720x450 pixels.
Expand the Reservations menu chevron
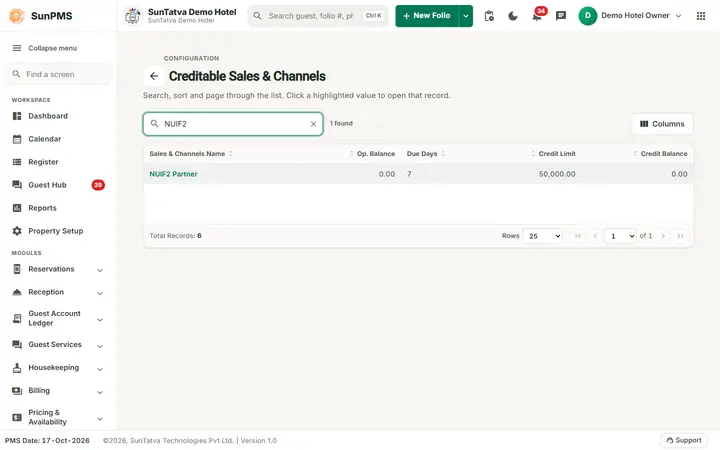(100, 270)
